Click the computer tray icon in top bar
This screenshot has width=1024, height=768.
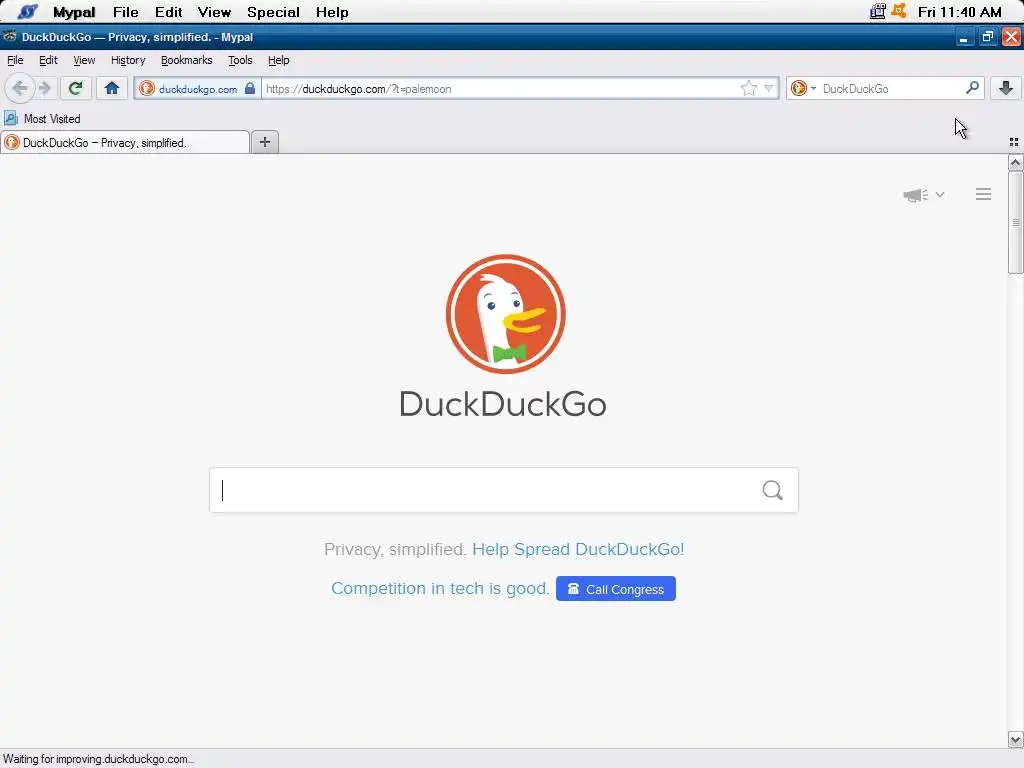[x=878, y=11]
